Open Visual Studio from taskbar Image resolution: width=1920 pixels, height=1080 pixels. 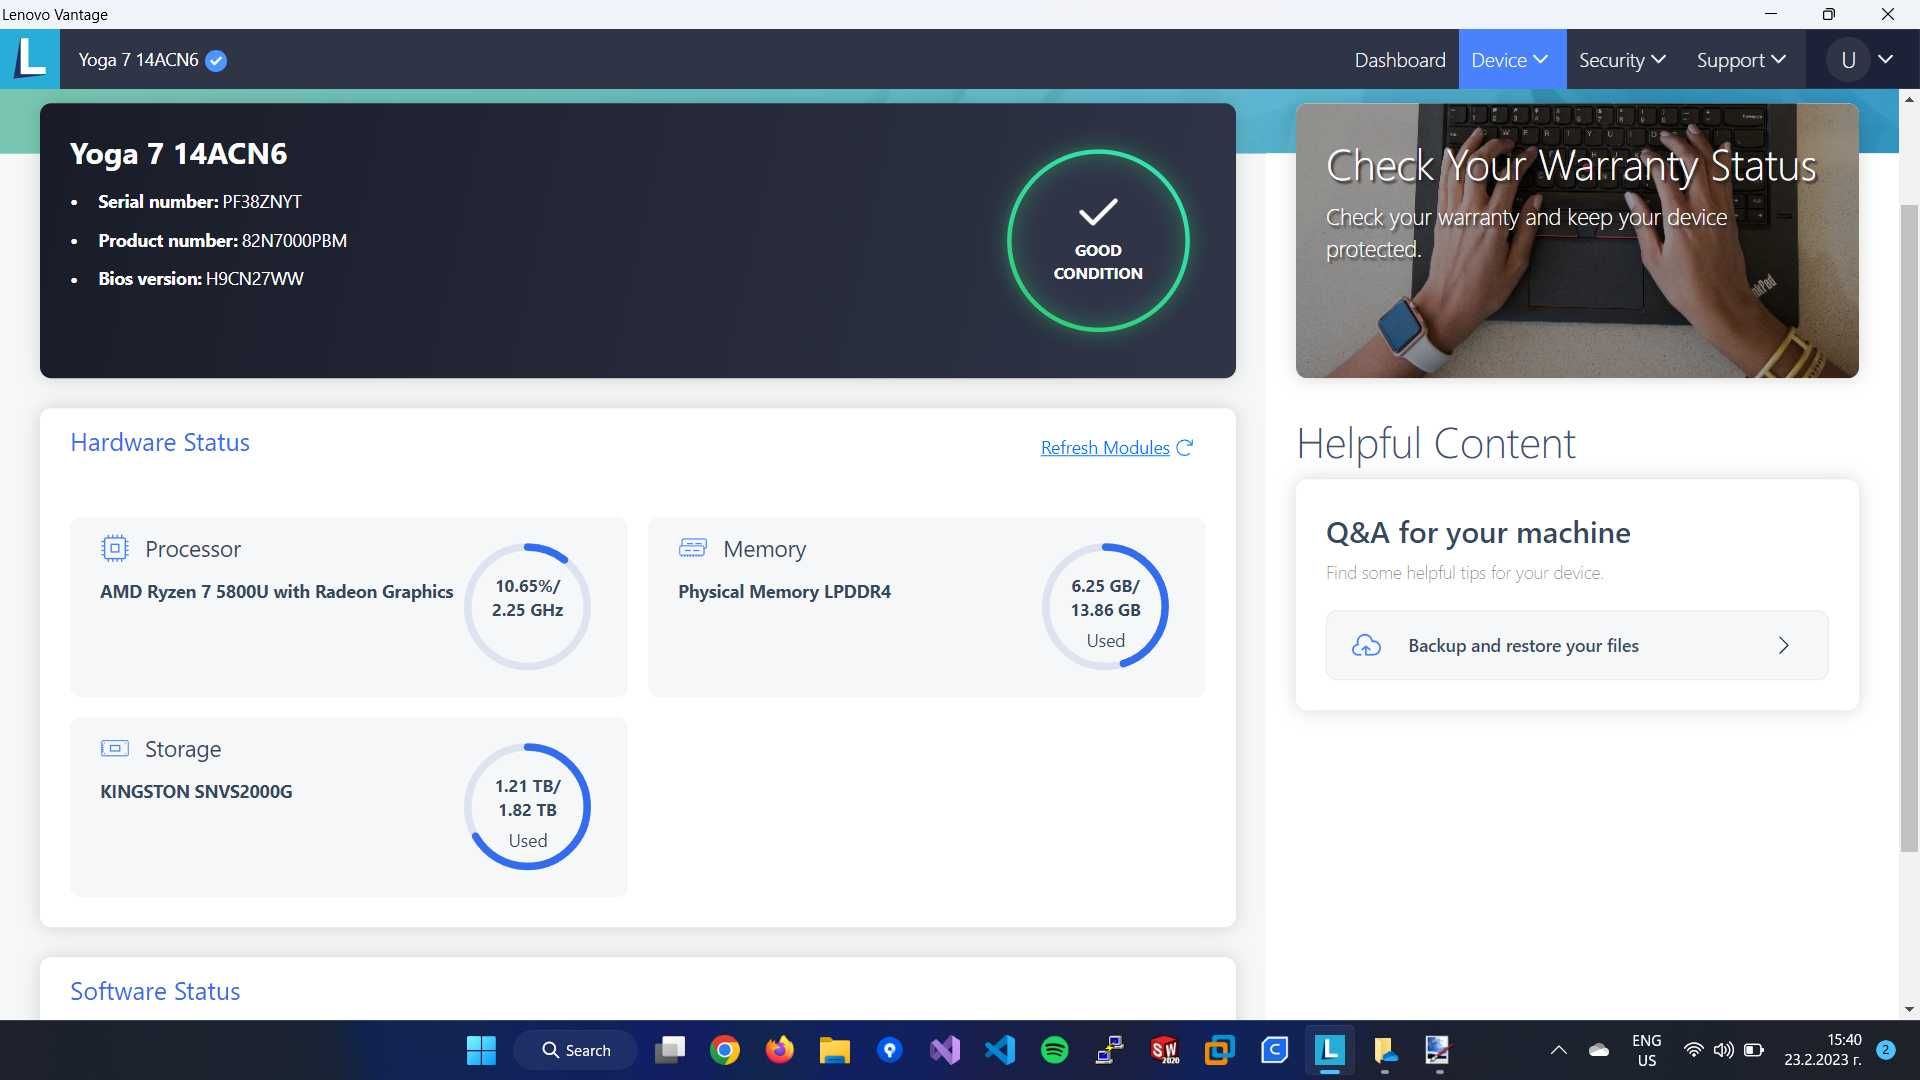tap(945, 1050)
